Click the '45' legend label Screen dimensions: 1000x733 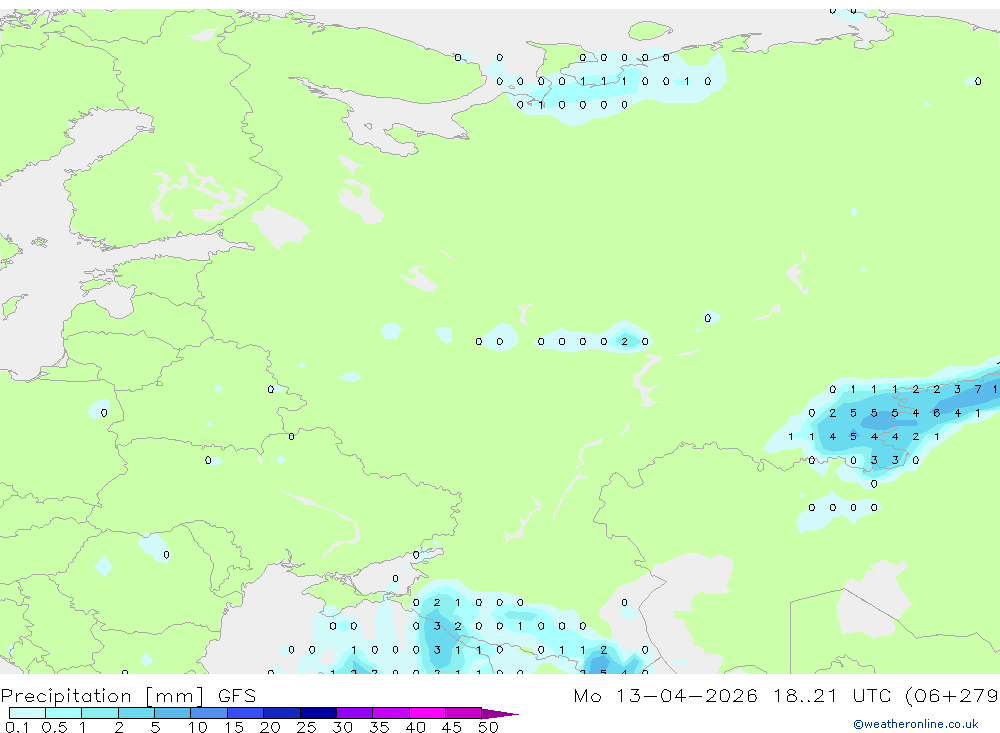pos(452,727)
